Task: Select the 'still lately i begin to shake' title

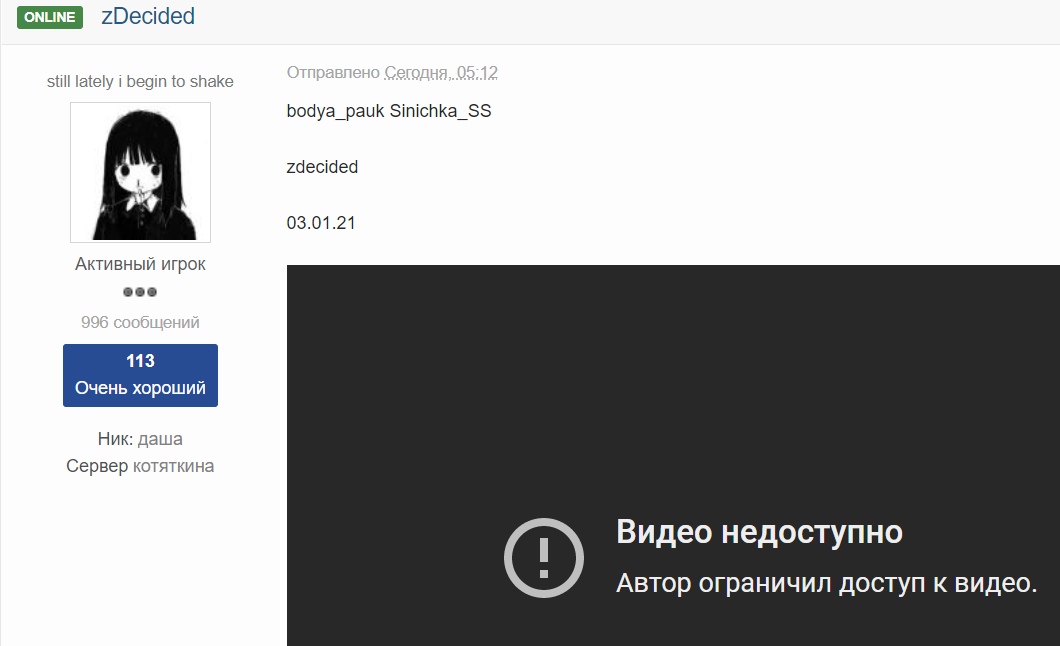Action: (140, 81)
